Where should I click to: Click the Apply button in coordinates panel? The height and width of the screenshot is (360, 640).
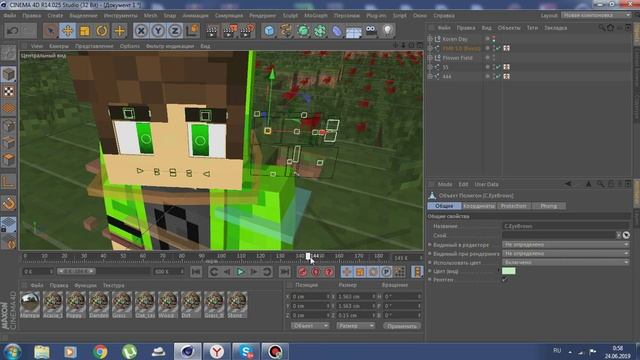point(402,326)
